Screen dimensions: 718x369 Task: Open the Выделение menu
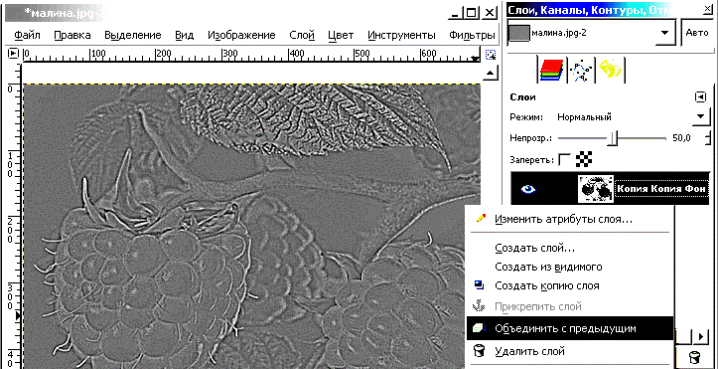coord(133,35)
